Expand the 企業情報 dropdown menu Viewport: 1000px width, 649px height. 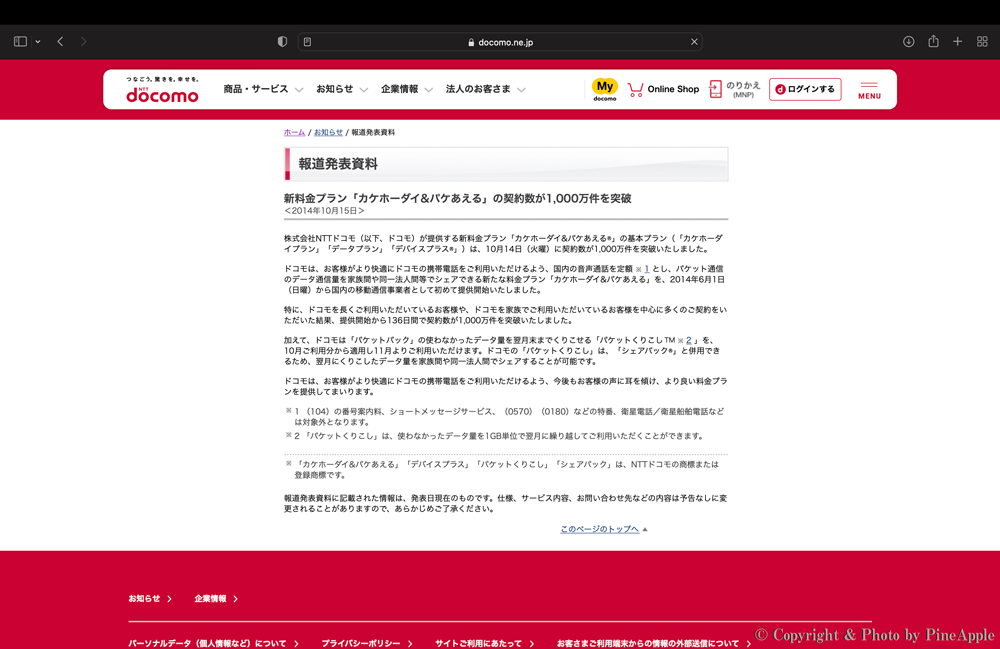click(x=406, y=89)
